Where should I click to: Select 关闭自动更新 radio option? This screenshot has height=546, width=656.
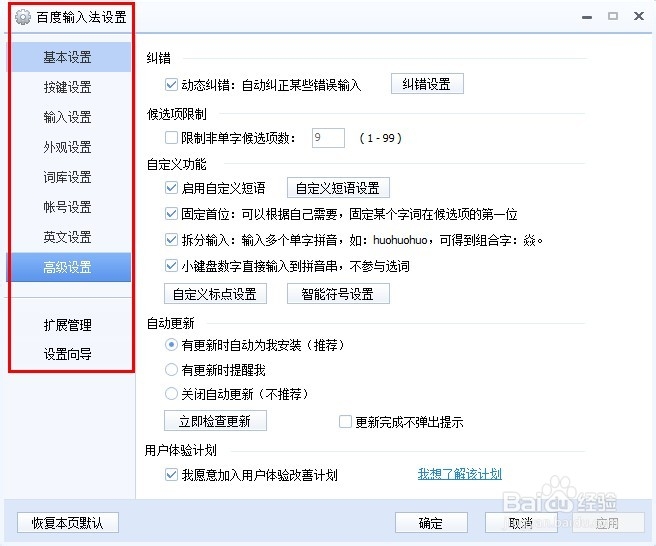pyautogui.click(x=171, y=394)
